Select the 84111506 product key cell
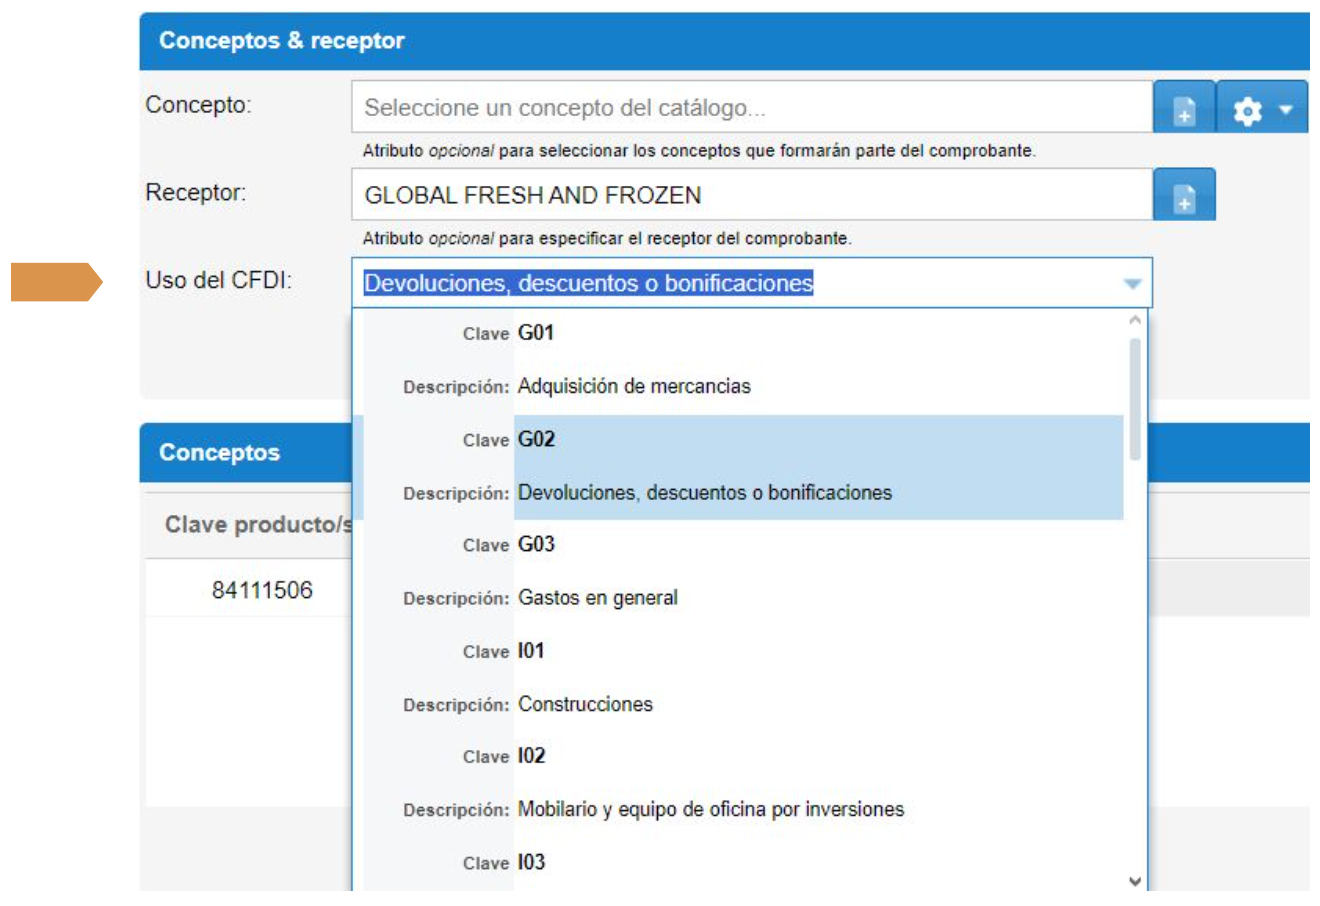Viewport: 1320px width, 906px height. (262, 590)
